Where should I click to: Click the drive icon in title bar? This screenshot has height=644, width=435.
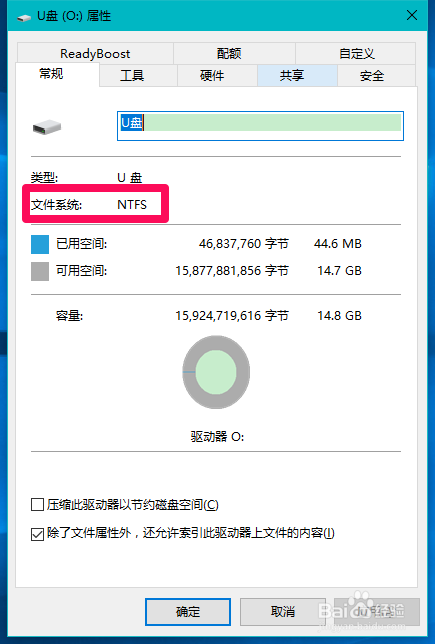coord(24,18)
